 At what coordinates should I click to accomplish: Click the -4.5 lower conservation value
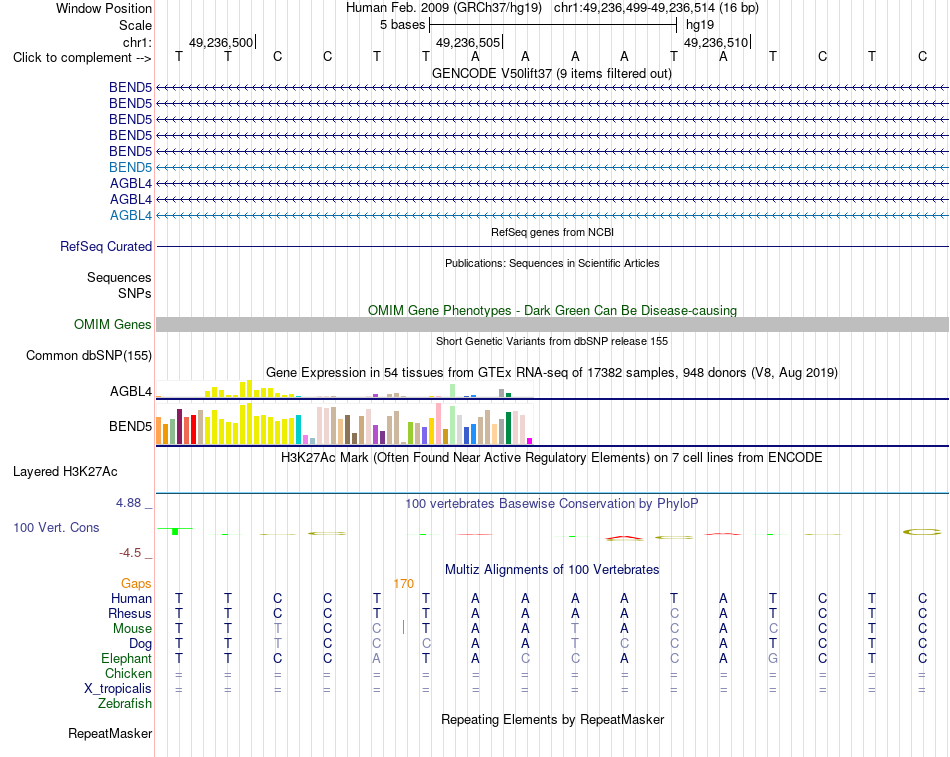(x=130, y=553)
